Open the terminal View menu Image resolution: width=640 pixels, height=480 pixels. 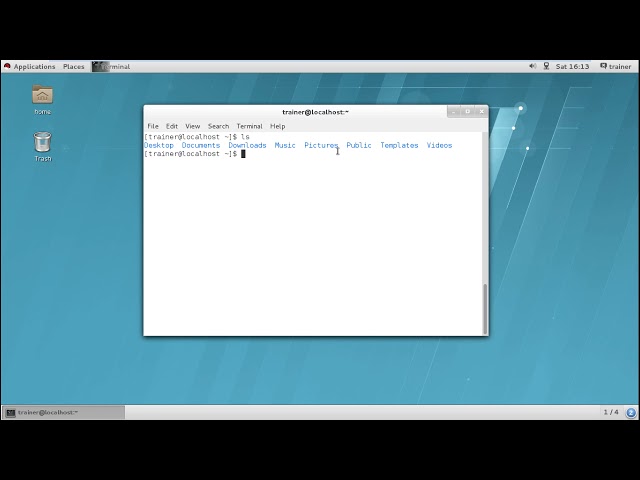click(x=193, y=126)
